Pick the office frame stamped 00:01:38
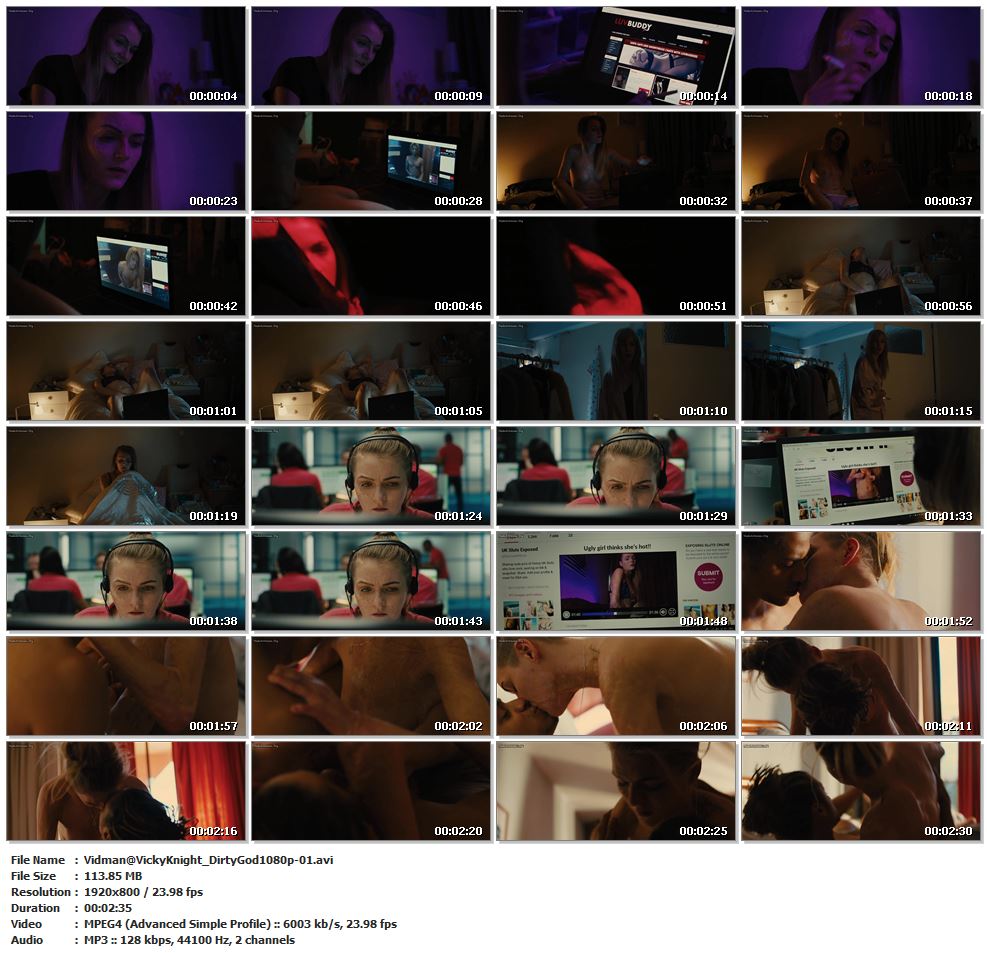The width and height of the screenshot is (987, 953). [x=126, y=582]
